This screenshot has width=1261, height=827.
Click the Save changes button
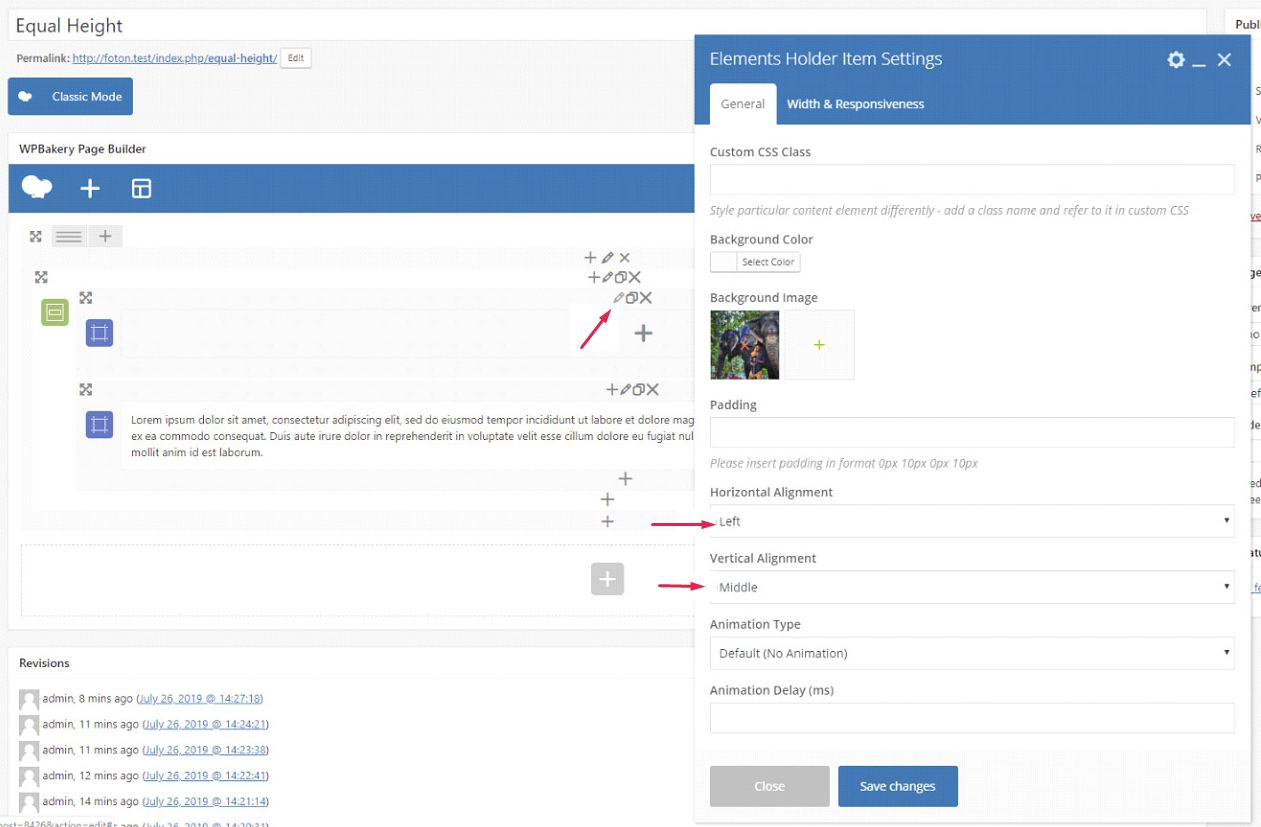[897, 786]
